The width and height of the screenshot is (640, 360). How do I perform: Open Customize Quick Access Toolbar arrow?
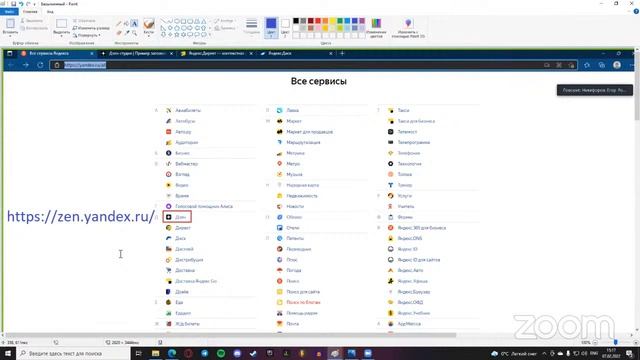click(x=35, y=4)
